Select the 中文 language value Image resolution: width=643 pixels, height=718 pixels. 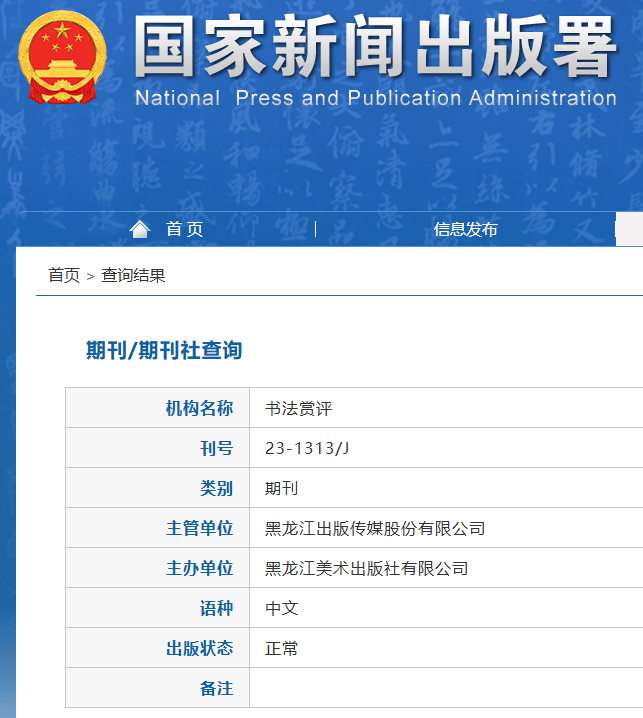point(281,608)
